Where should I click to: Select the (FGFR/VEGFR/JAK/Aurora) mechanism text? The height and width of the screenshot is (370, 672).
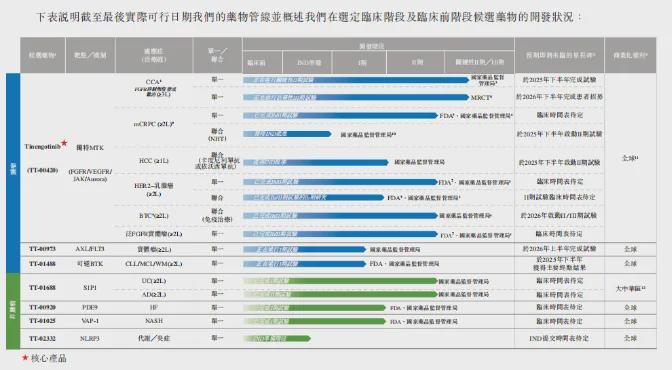point(90,175)
